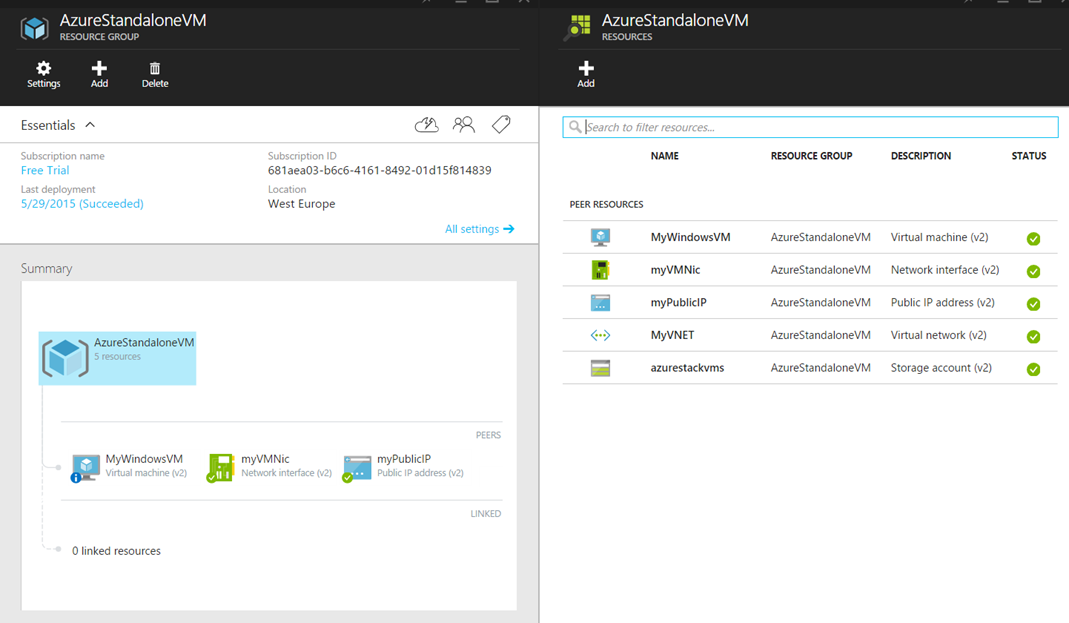Screen dimensions: 1069x623
Task: Click the MyVNET virtual network icon
Action: pyautogui.click(x=601, y=335)
